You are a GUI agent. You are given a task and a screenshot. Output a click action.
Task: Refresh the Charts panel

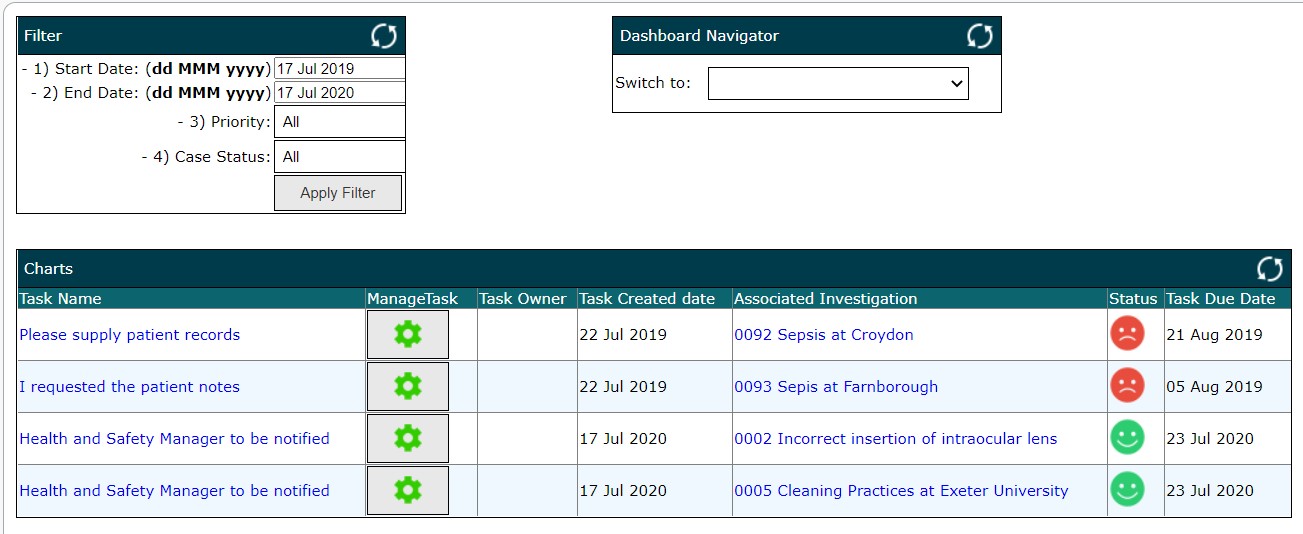click(1270, 268)
